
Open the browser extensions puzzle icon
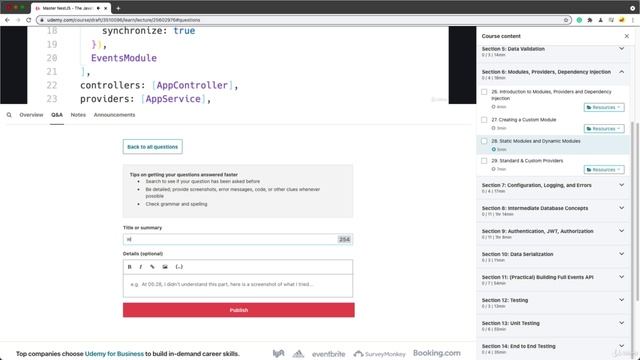point(590,20)
